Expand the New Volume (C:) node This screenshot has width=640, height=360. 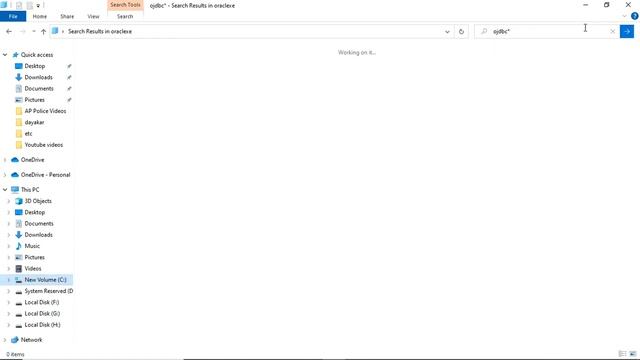[x=9, y=280]
